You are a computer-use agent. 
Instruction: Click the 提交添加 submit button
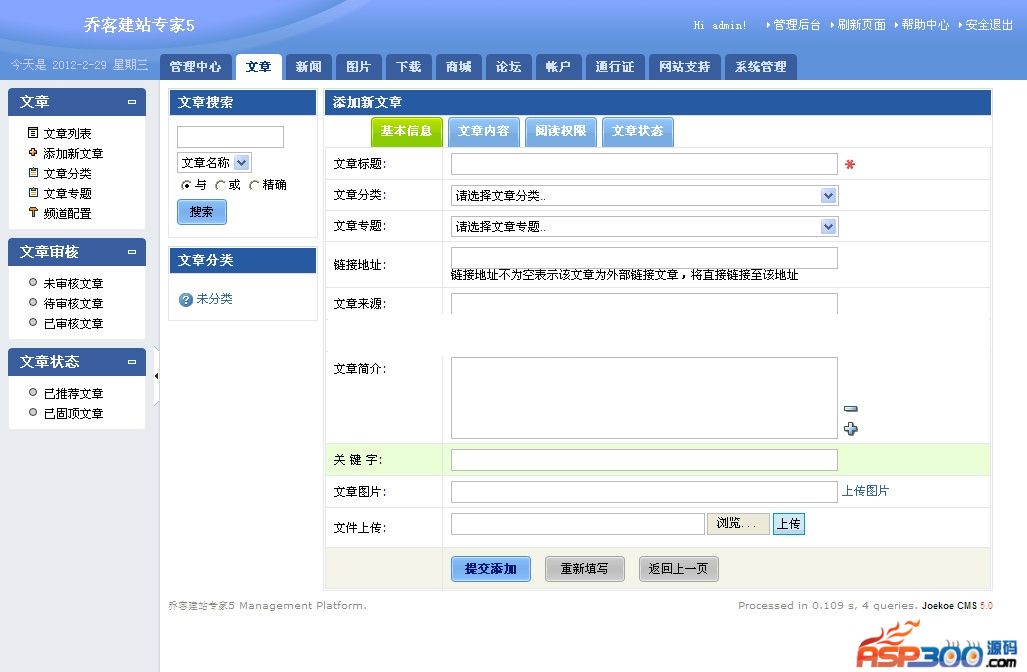(x=490, y=569)
